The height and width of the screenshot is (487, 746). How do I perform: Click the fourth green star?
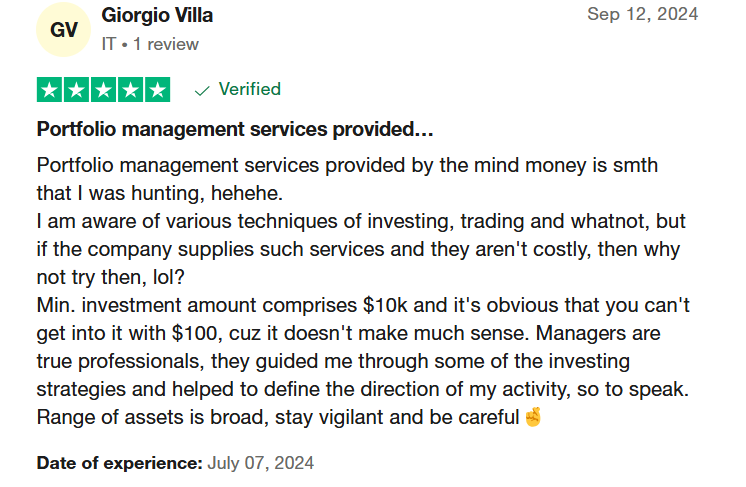tap(131, 90)
